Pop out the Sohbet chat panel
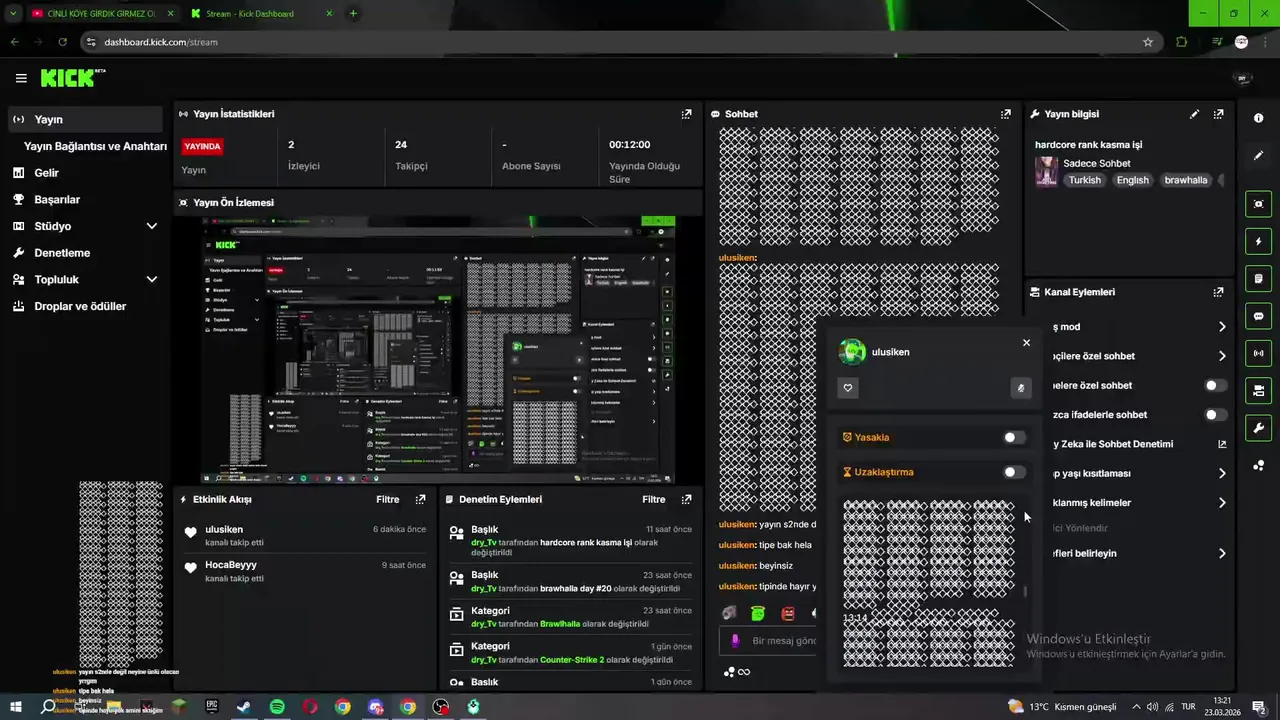 click(x=1005, y=114)
